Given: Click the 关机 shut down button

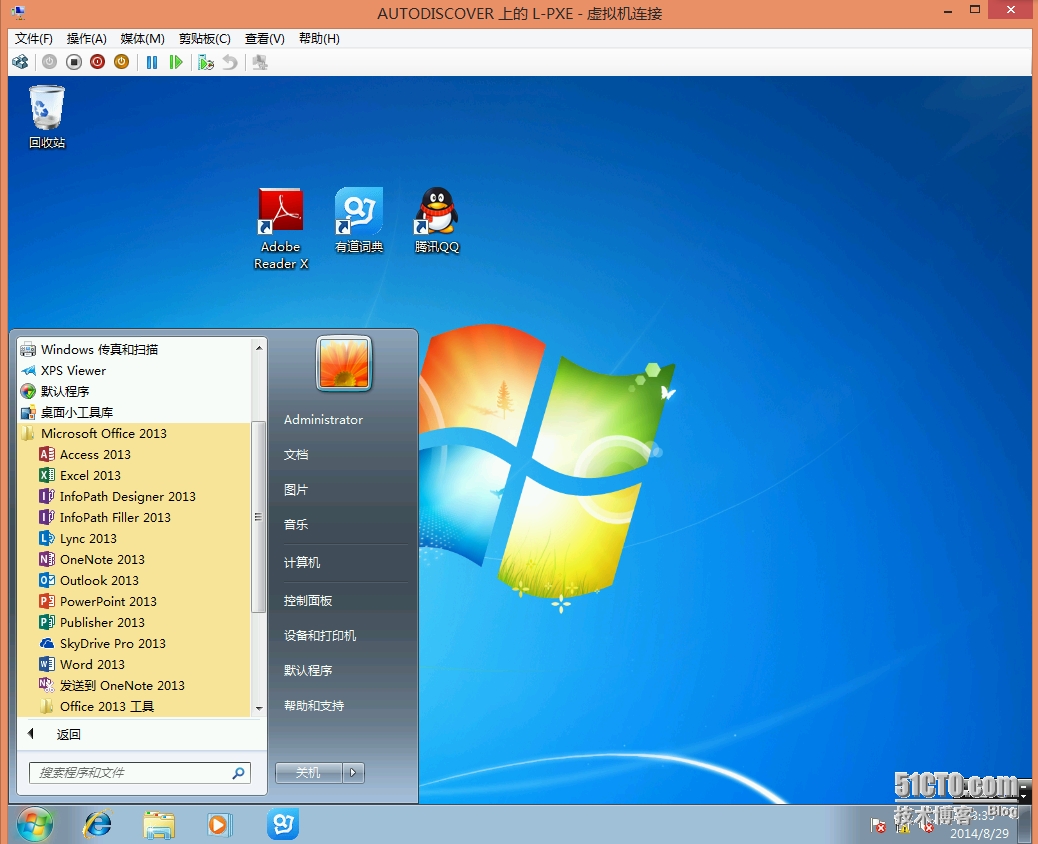Looking at the screenshot, I should 308,773.
